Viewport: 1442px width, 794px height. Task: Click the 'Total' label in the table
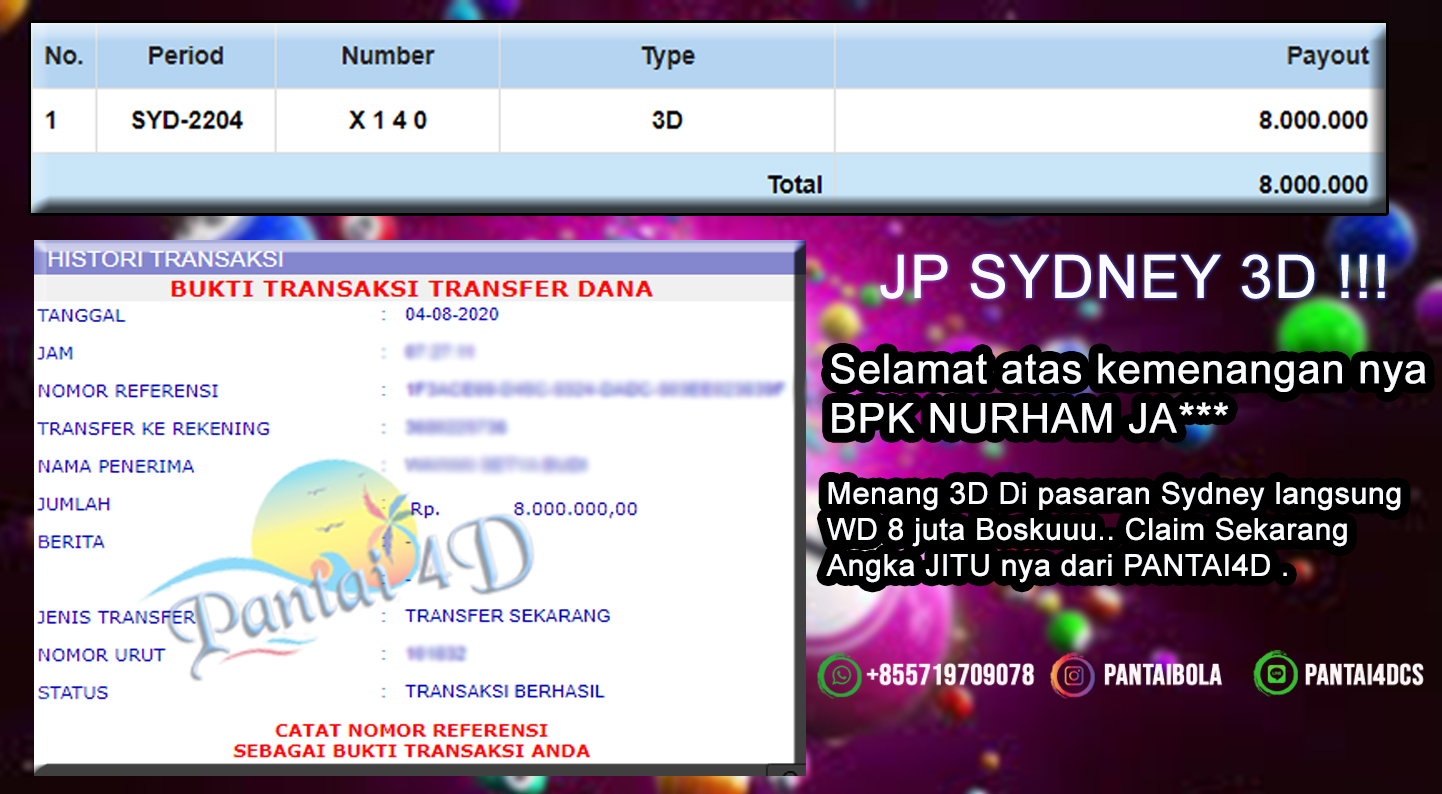795,185
